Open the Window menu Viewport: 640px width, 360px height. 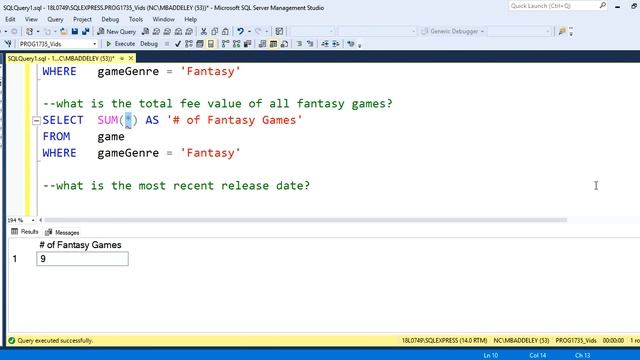pyautogui.click(x=163, y=19)
